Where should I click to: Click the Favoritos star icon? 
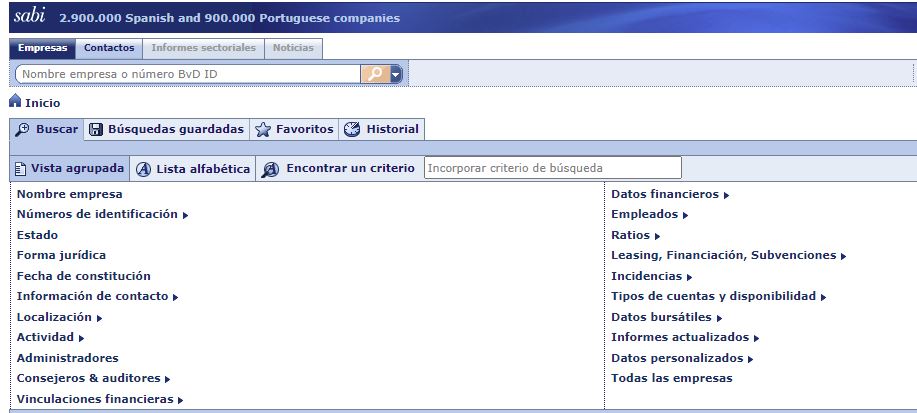pyautogui.click(x=263, y=129)
